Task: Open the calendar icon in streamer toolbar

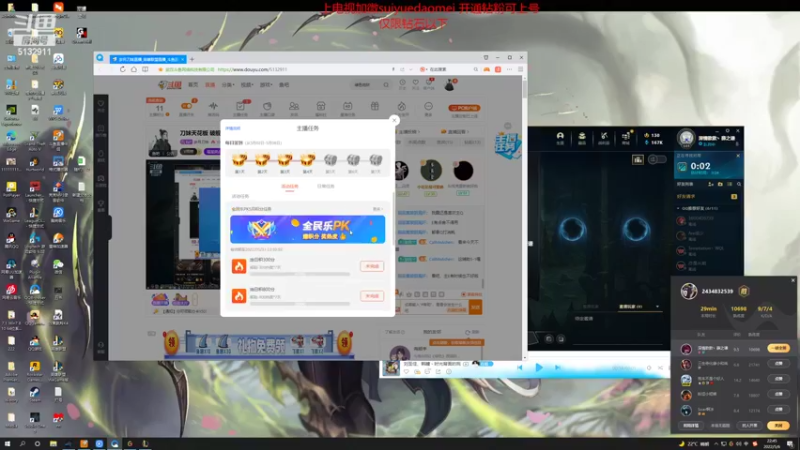Action: [x=347, y=106]
